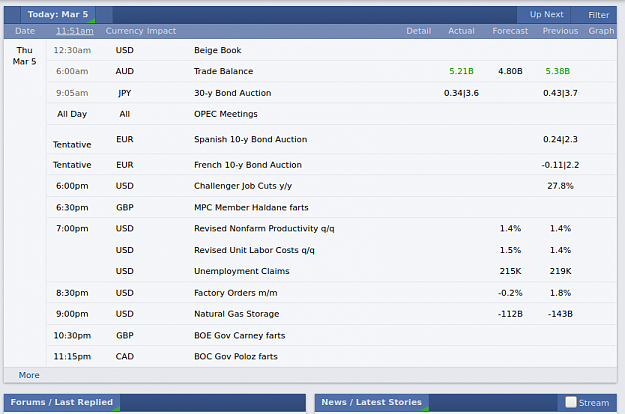Click the Previous column header
625x414 pixels.
(560, 31)
